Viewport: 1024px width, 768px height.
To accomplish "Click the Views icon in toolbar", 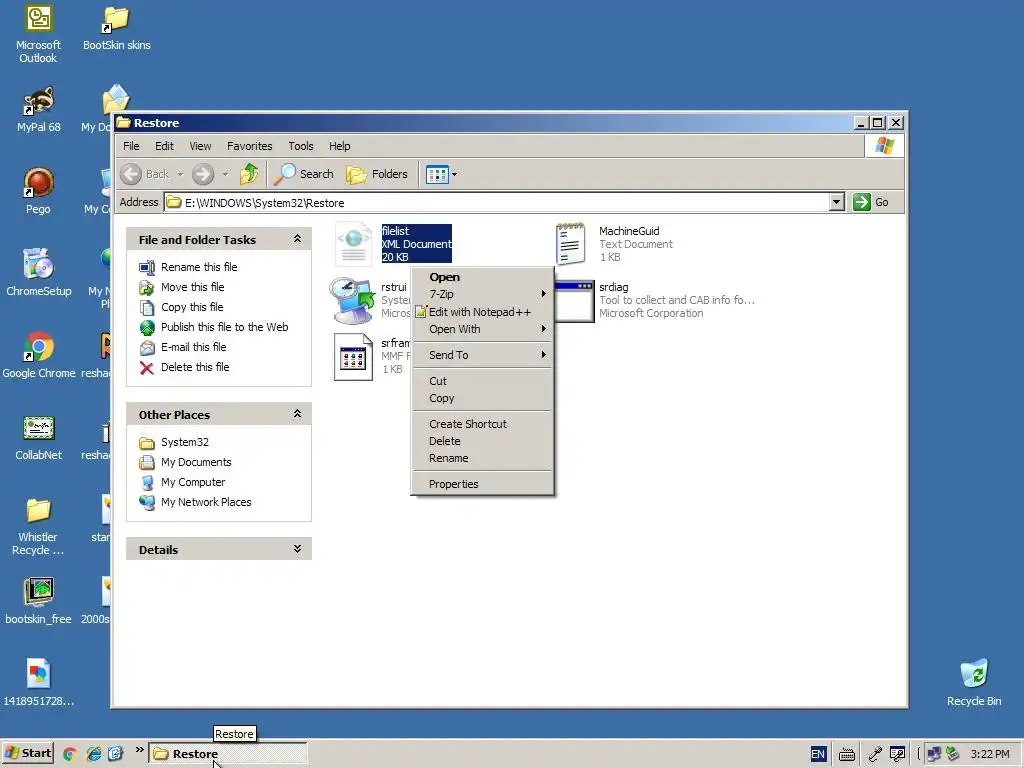I will coord(437,174).
